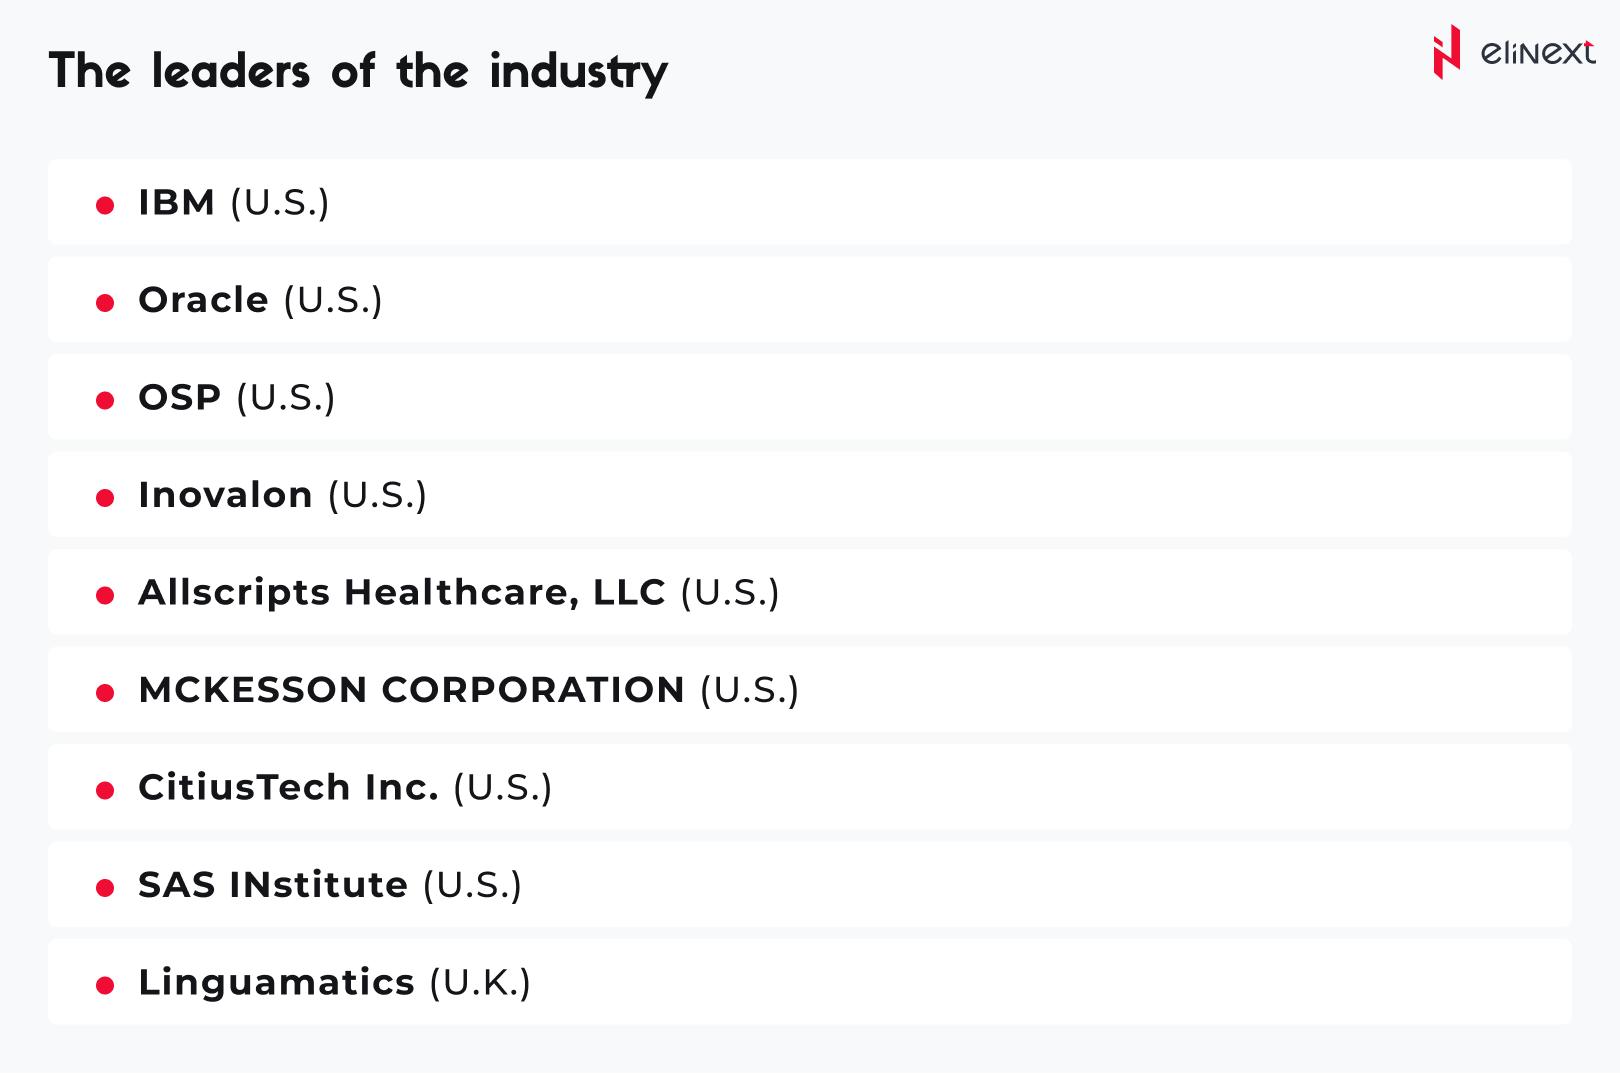
Task: Click the red bullet beside IBM
Action: (x=105, y=205)
